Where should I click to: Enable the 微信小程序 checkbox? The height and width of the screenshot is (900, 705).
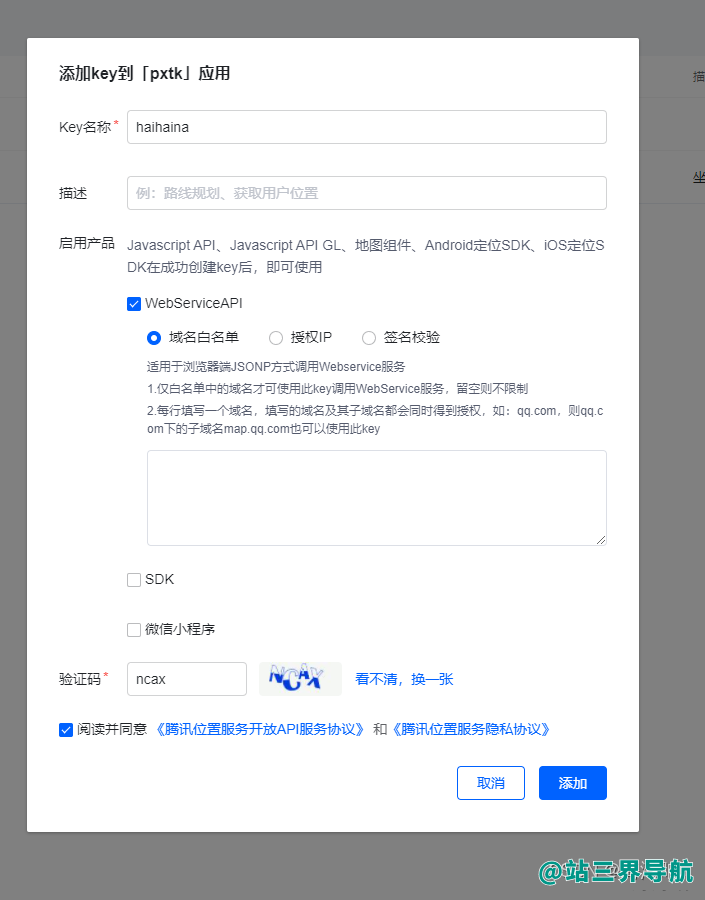134,630
